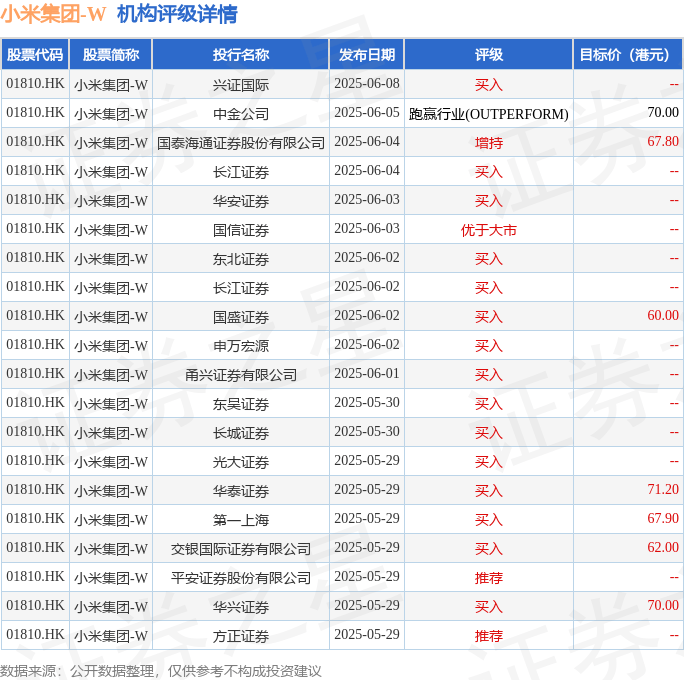Click the 股票代码 column header

(x=35, y=55)
